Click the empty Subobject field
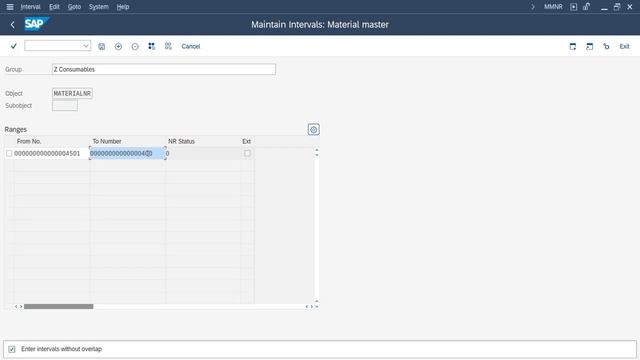Screen dimensions: 640x360 coord(65,106)
